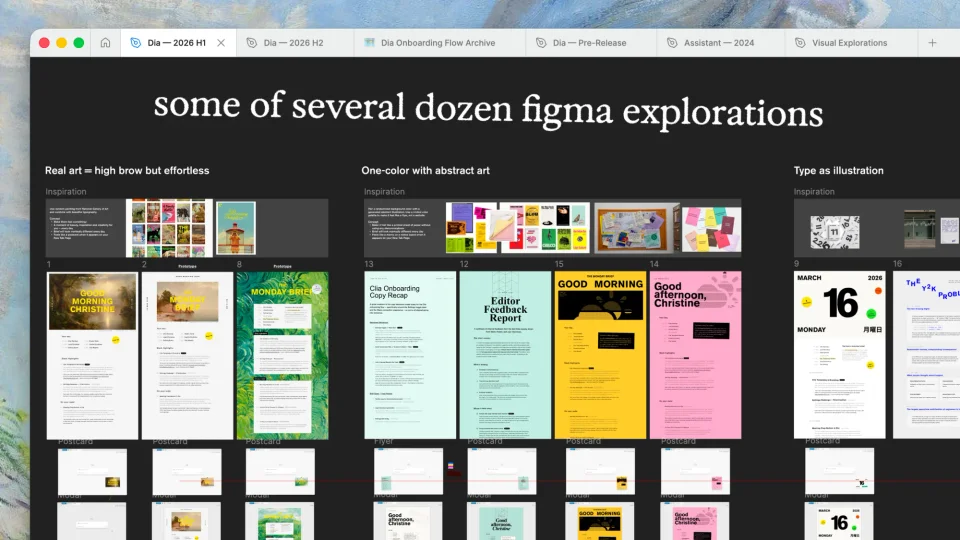Click the Figma icon on Visual Explorations tab

click(800, 43)
